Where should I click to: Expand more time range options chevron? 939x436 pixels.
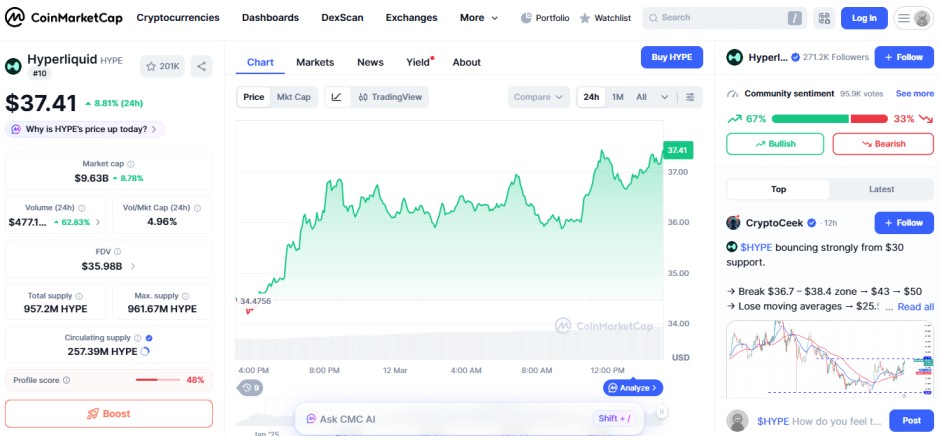point(665,97)
